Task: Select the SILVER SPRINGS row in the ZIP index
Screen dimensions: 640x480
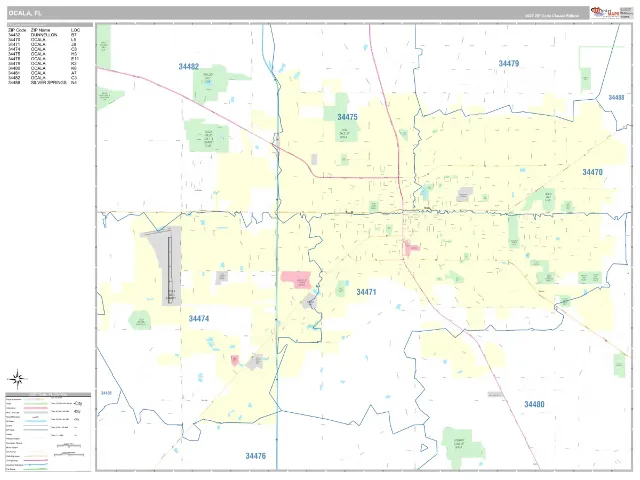Action: 44,82
